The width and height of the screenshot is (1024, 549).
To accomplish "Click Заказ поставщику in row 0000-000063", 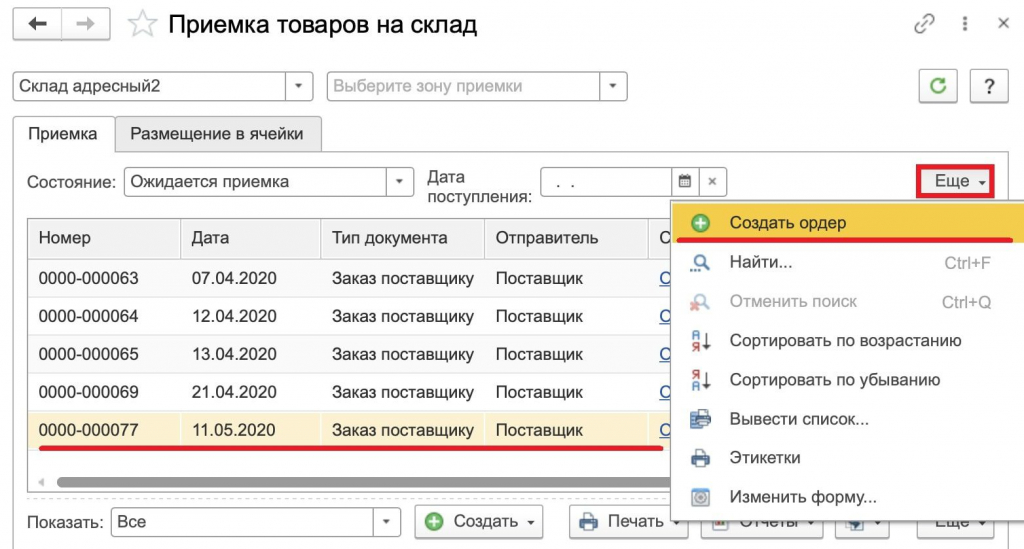I will pos(402,279).
